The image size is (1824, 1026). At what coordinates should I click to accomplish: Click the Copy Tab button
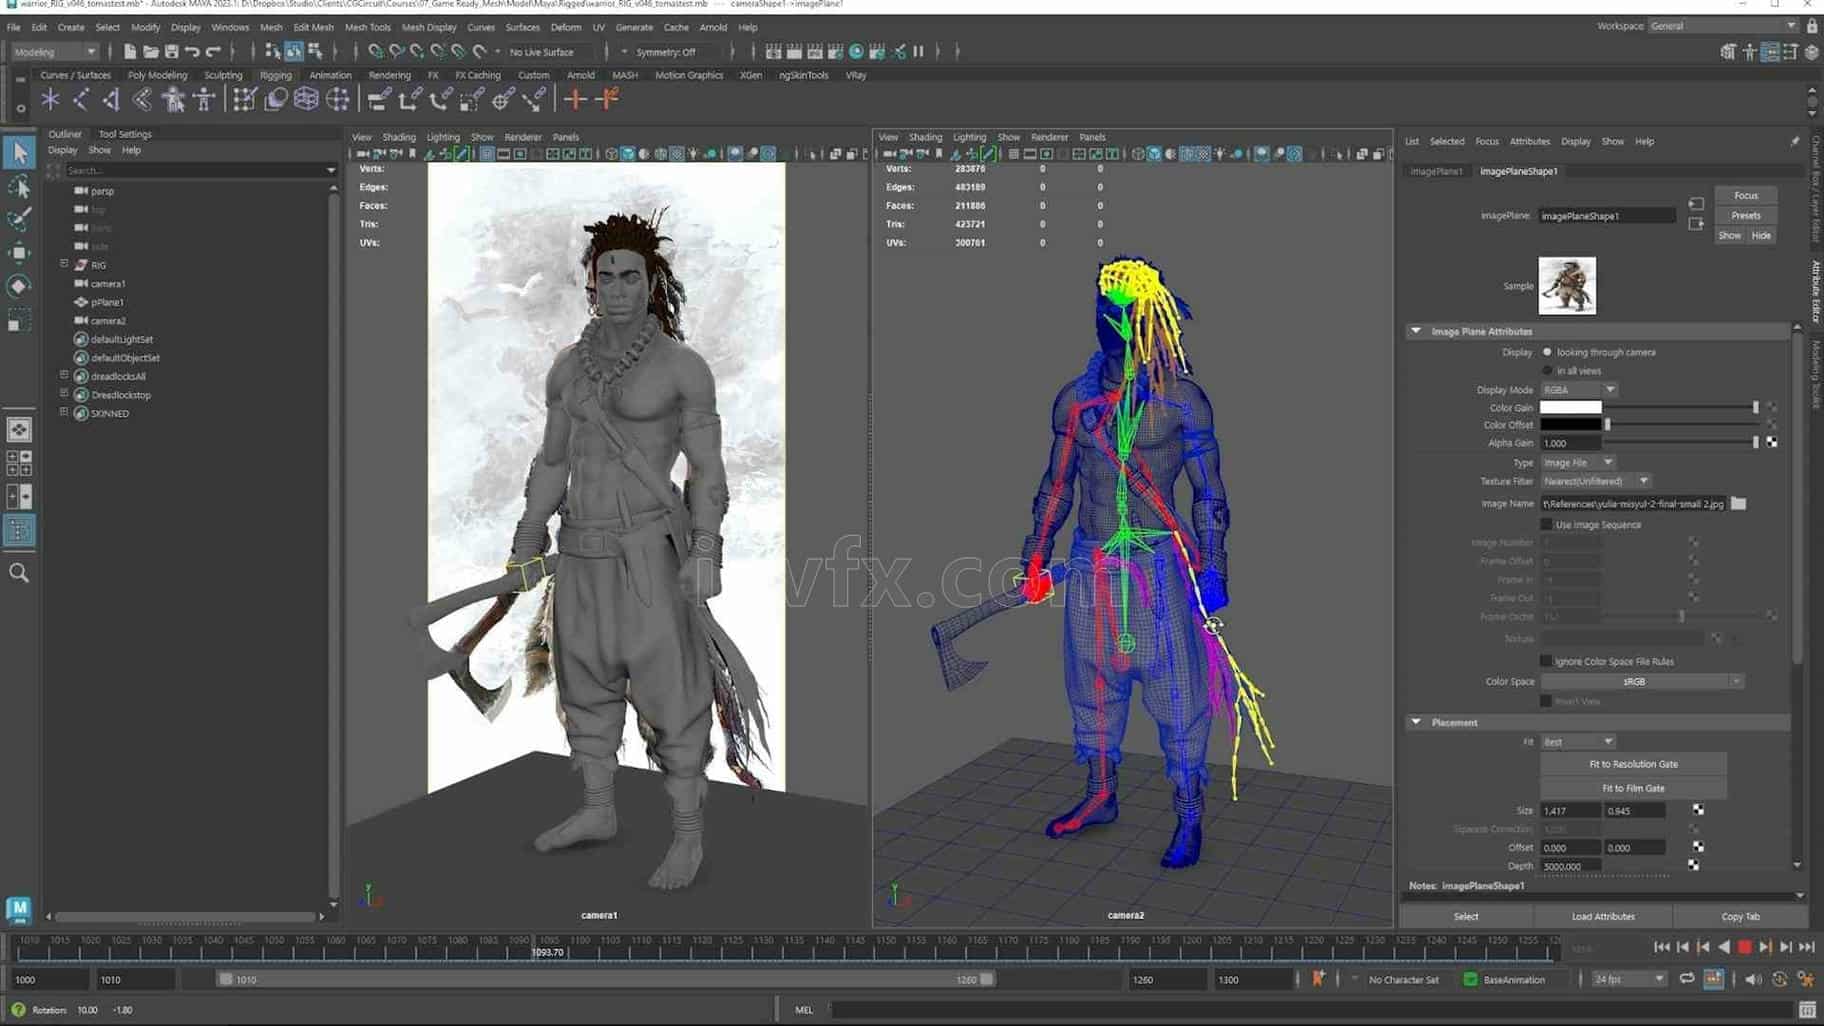(1740, 916)
